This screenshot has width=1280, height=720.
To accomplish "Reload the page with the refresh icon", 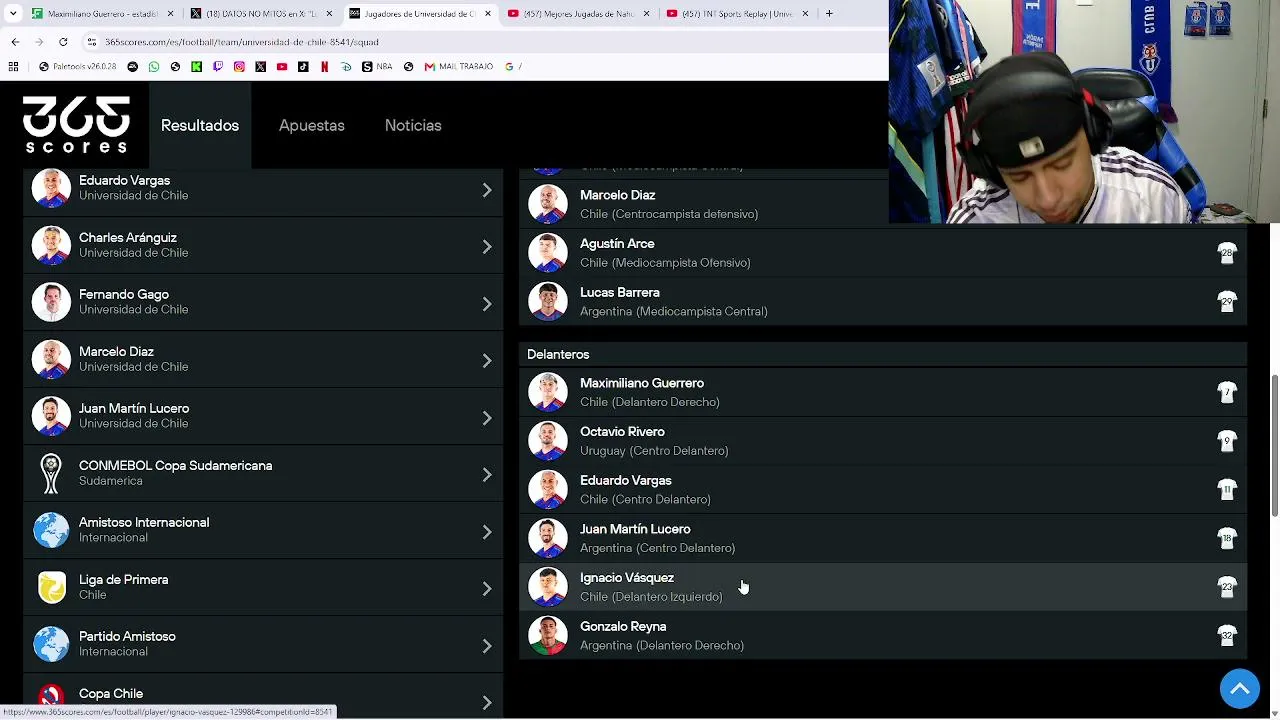I will (63, 42).
